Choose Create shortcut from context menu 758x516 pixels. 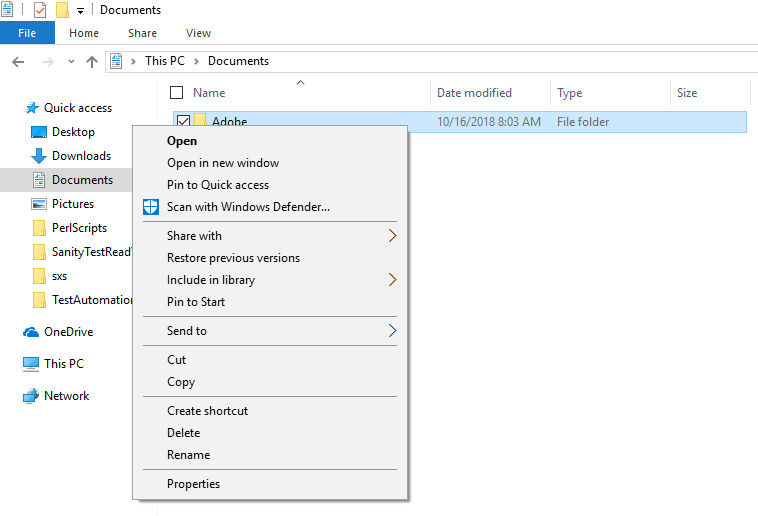[x=207, y=411]
